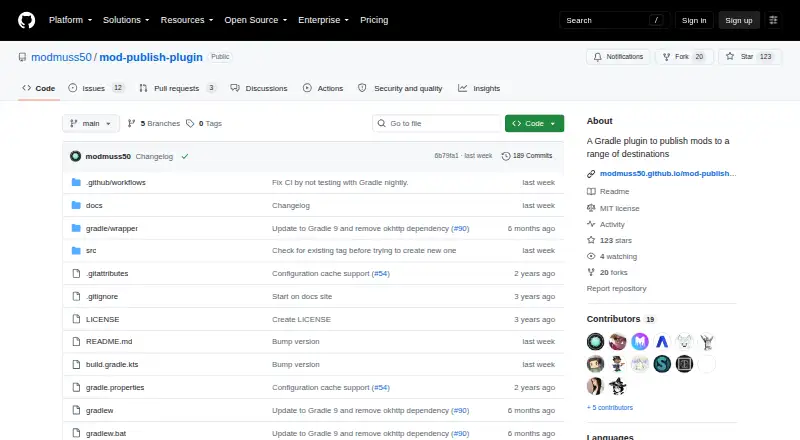Click the build.gradle.kts file icon

(76, 364)
